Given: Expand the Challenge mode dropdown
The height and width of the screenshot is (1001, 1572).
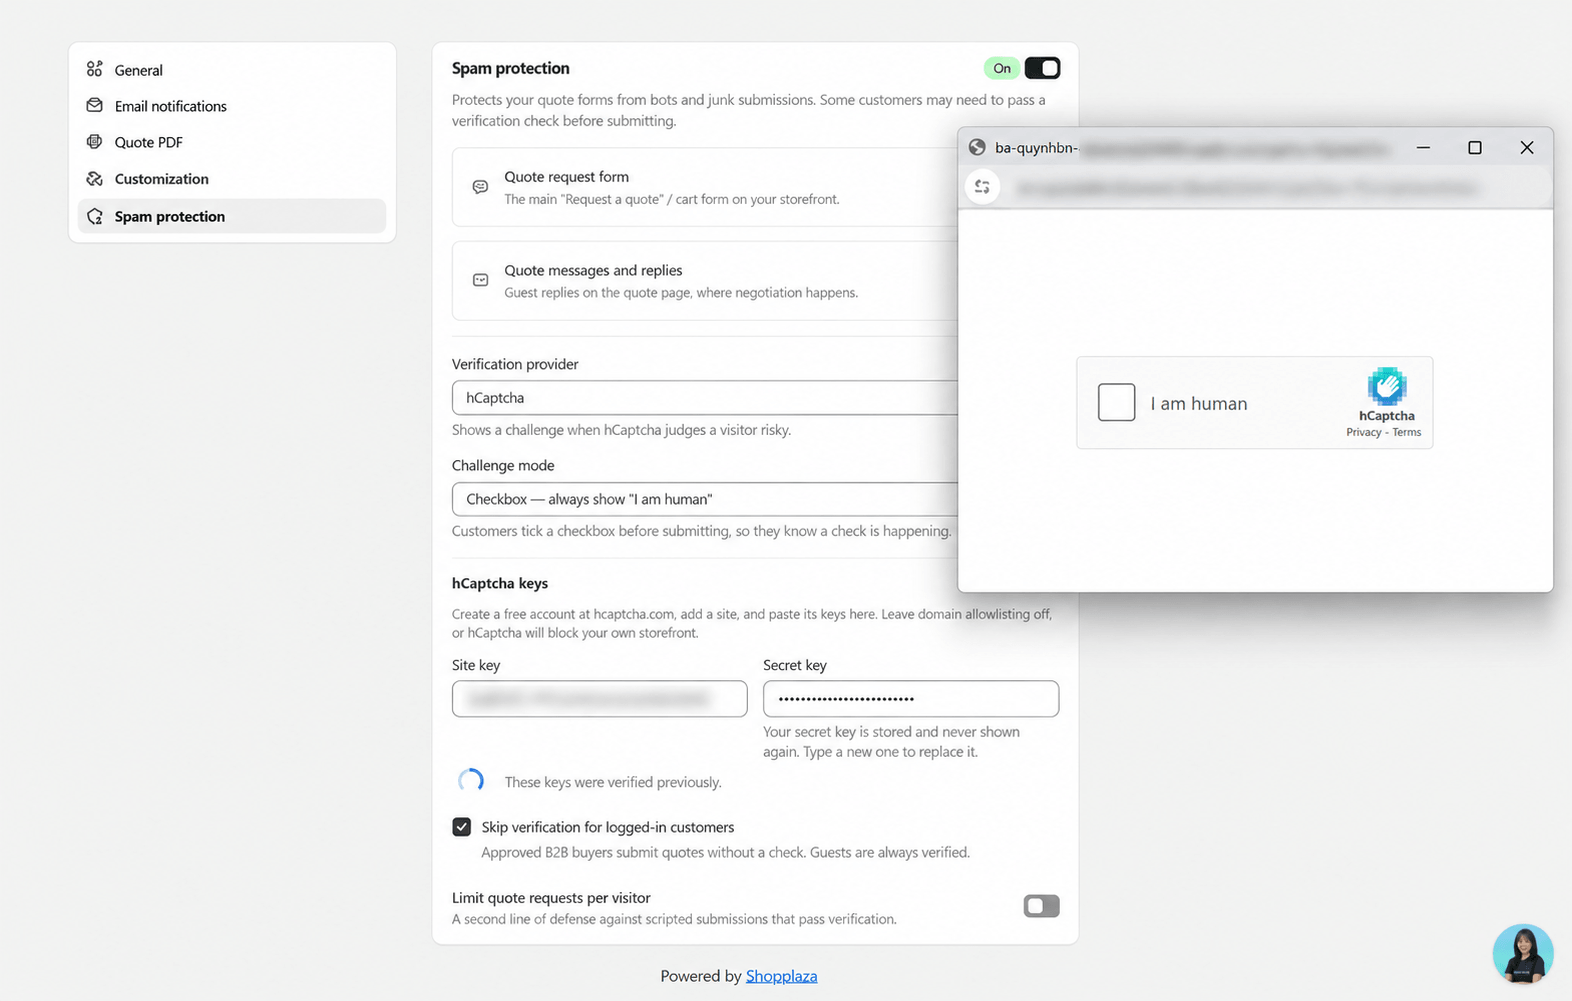Looking at the screenshot, I should [x=705, y=499].
